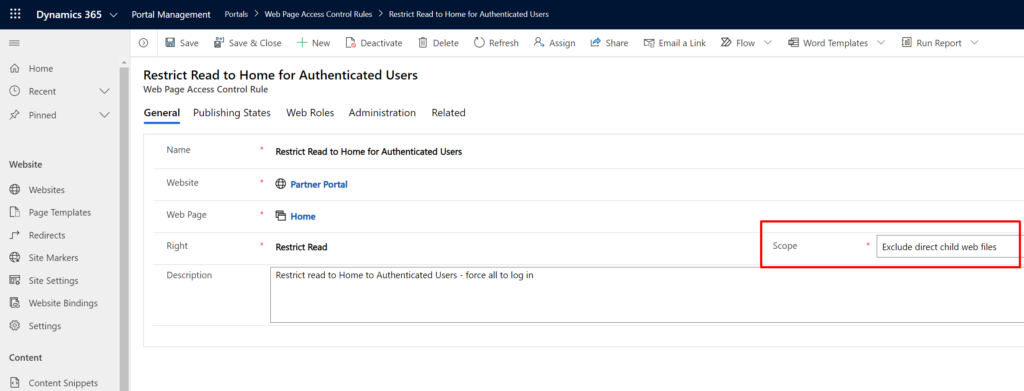The width and height of the screenshot is (1024, 391).
Task: Open the Portal Management app name
Action: pos(170,14)
